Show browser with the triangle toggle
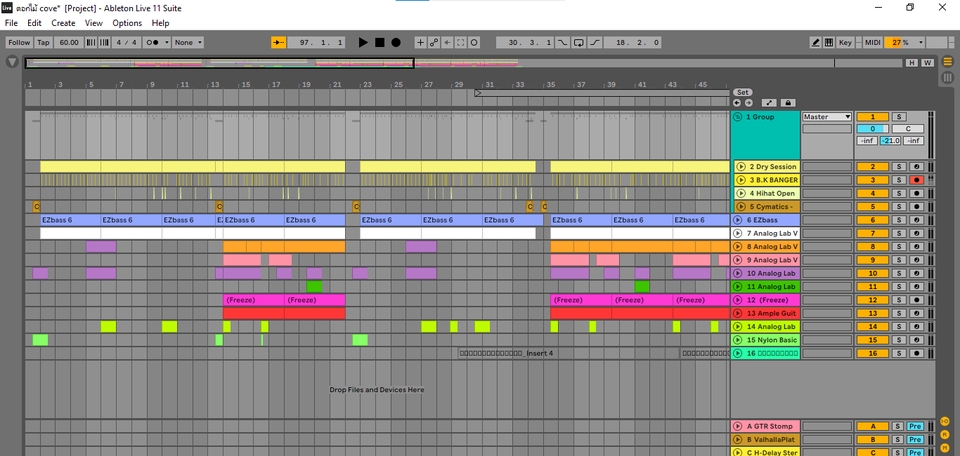960x456 pixels. tap(12, 62)
